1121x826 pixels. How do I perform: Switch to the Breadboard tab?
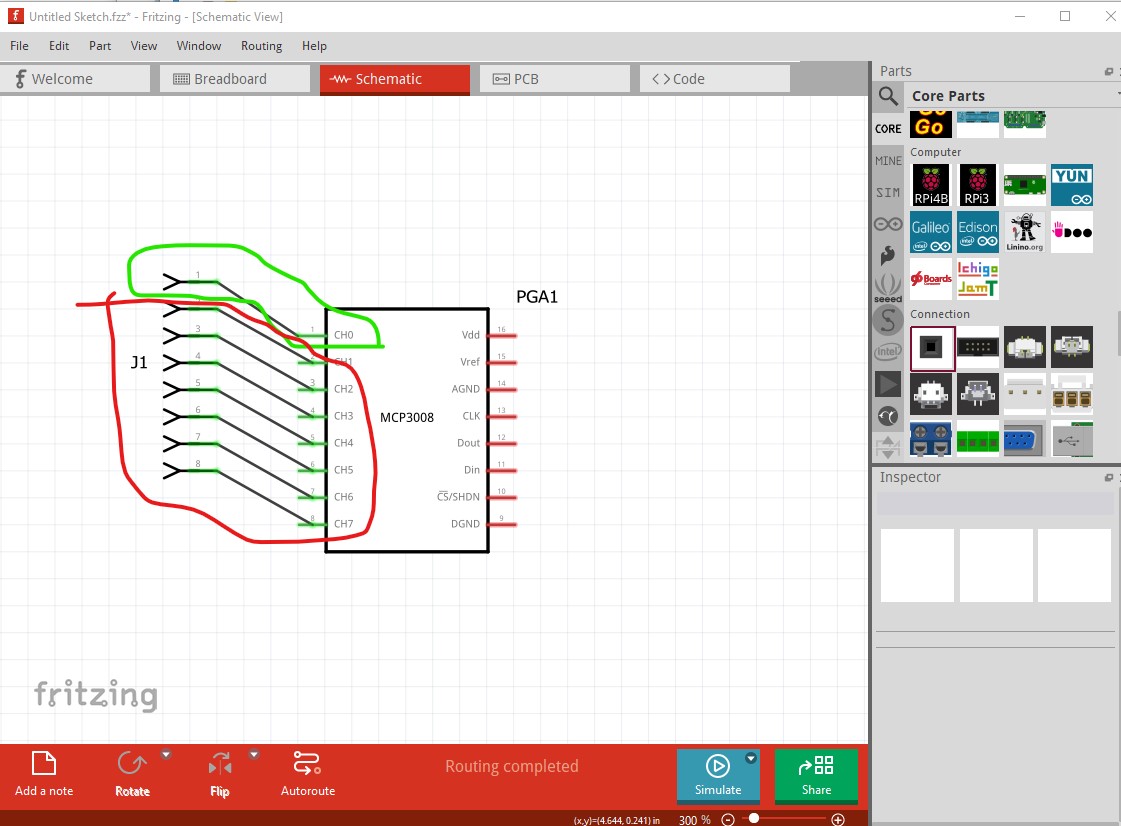(235, 79)
